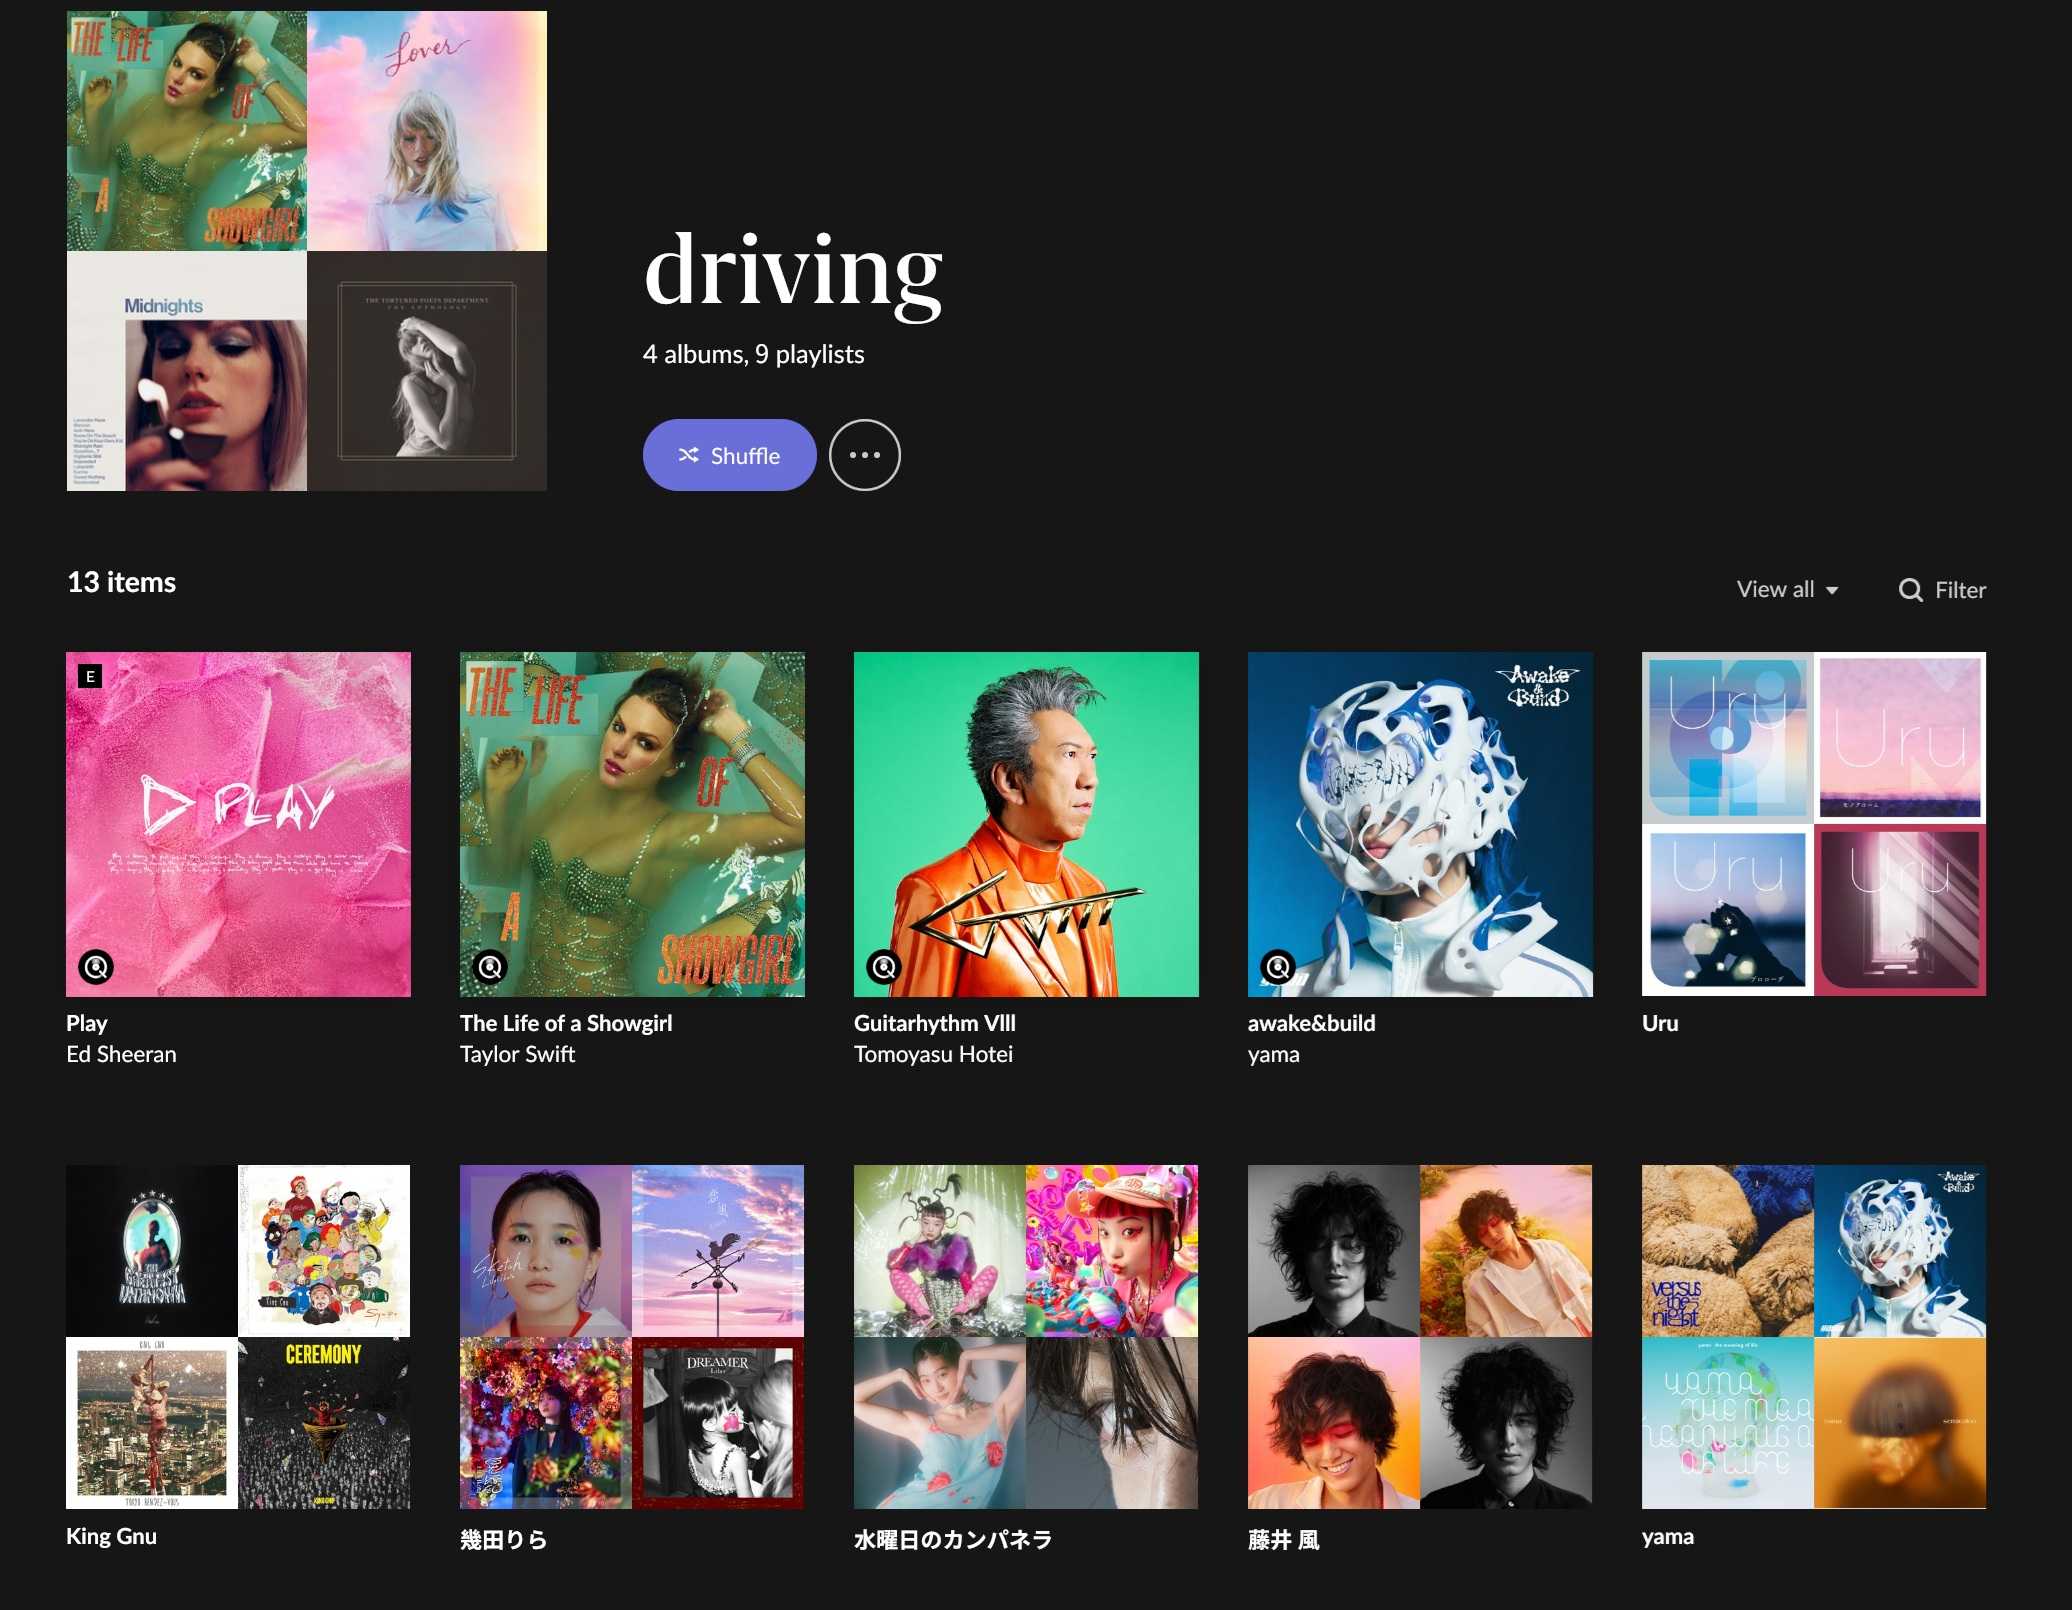
Task: Open the 水曜日のカンパネラ playlist cover
Action: [x=1025, y=1336]
